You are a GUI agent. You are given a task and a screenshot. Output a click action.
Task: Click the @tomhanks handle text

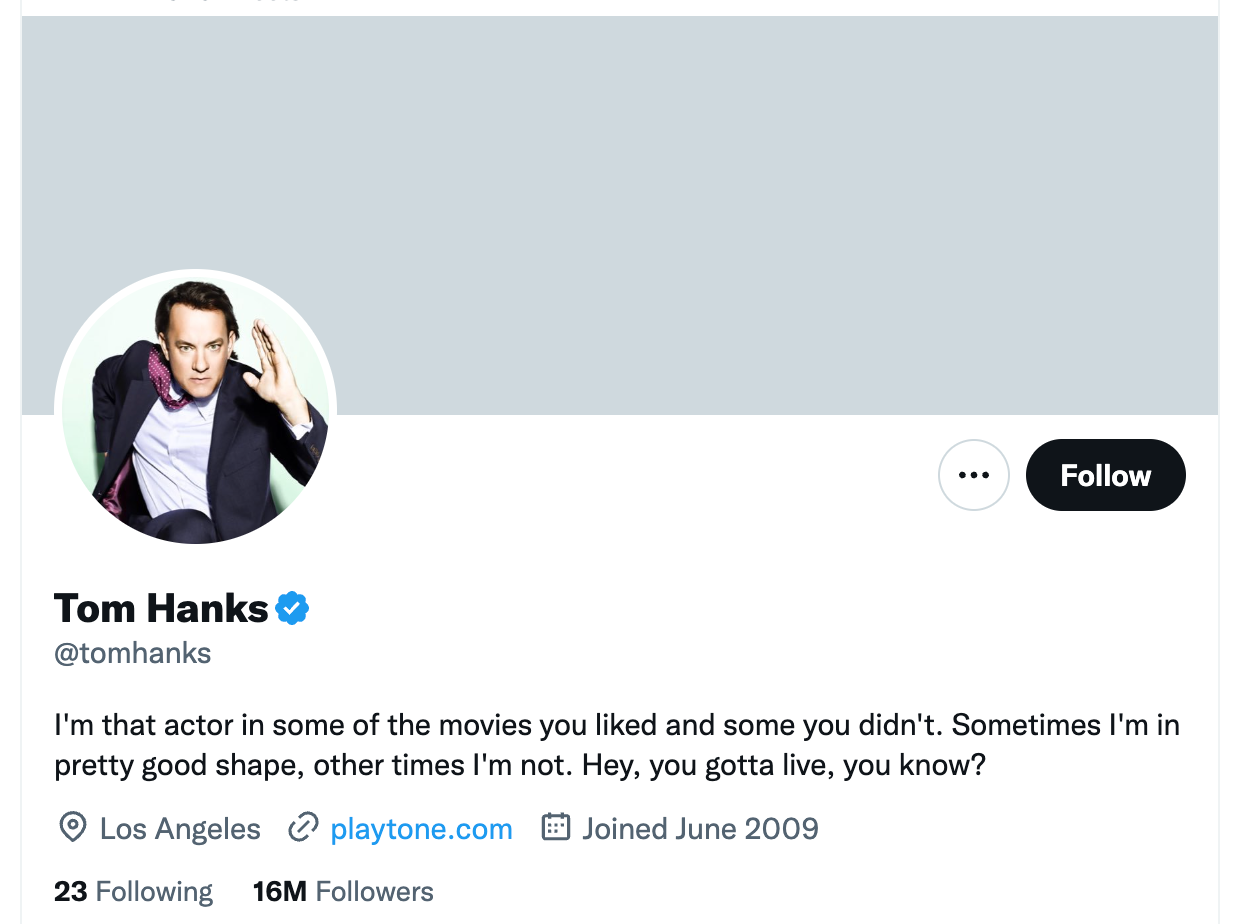click(132, 654)
